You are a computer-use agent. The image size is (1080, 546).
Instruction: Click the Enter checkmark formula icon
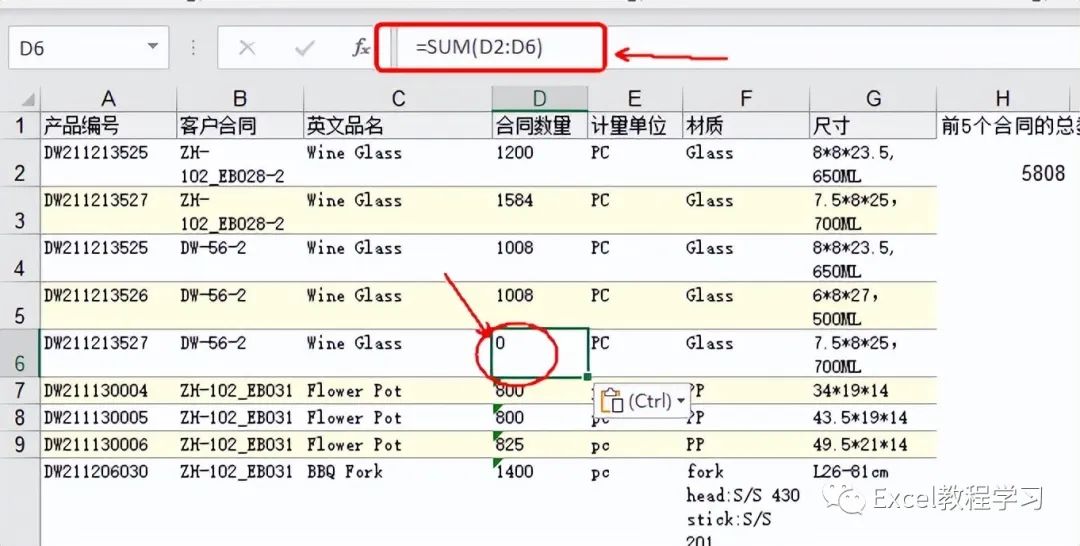tap(305, 47)
